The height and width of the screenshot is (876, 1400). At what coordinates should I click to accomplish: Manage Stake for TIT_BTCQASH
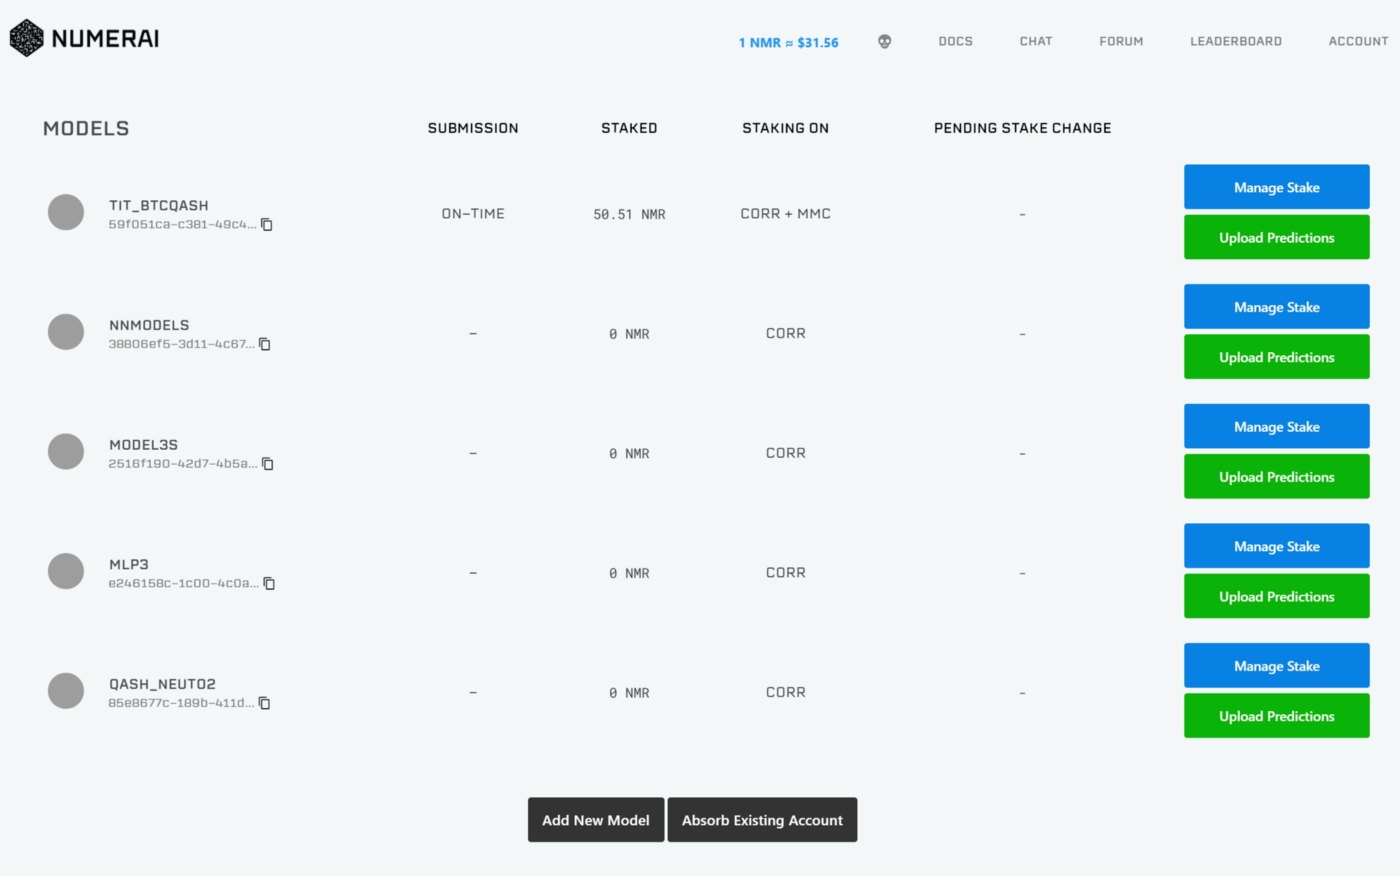1276,187
